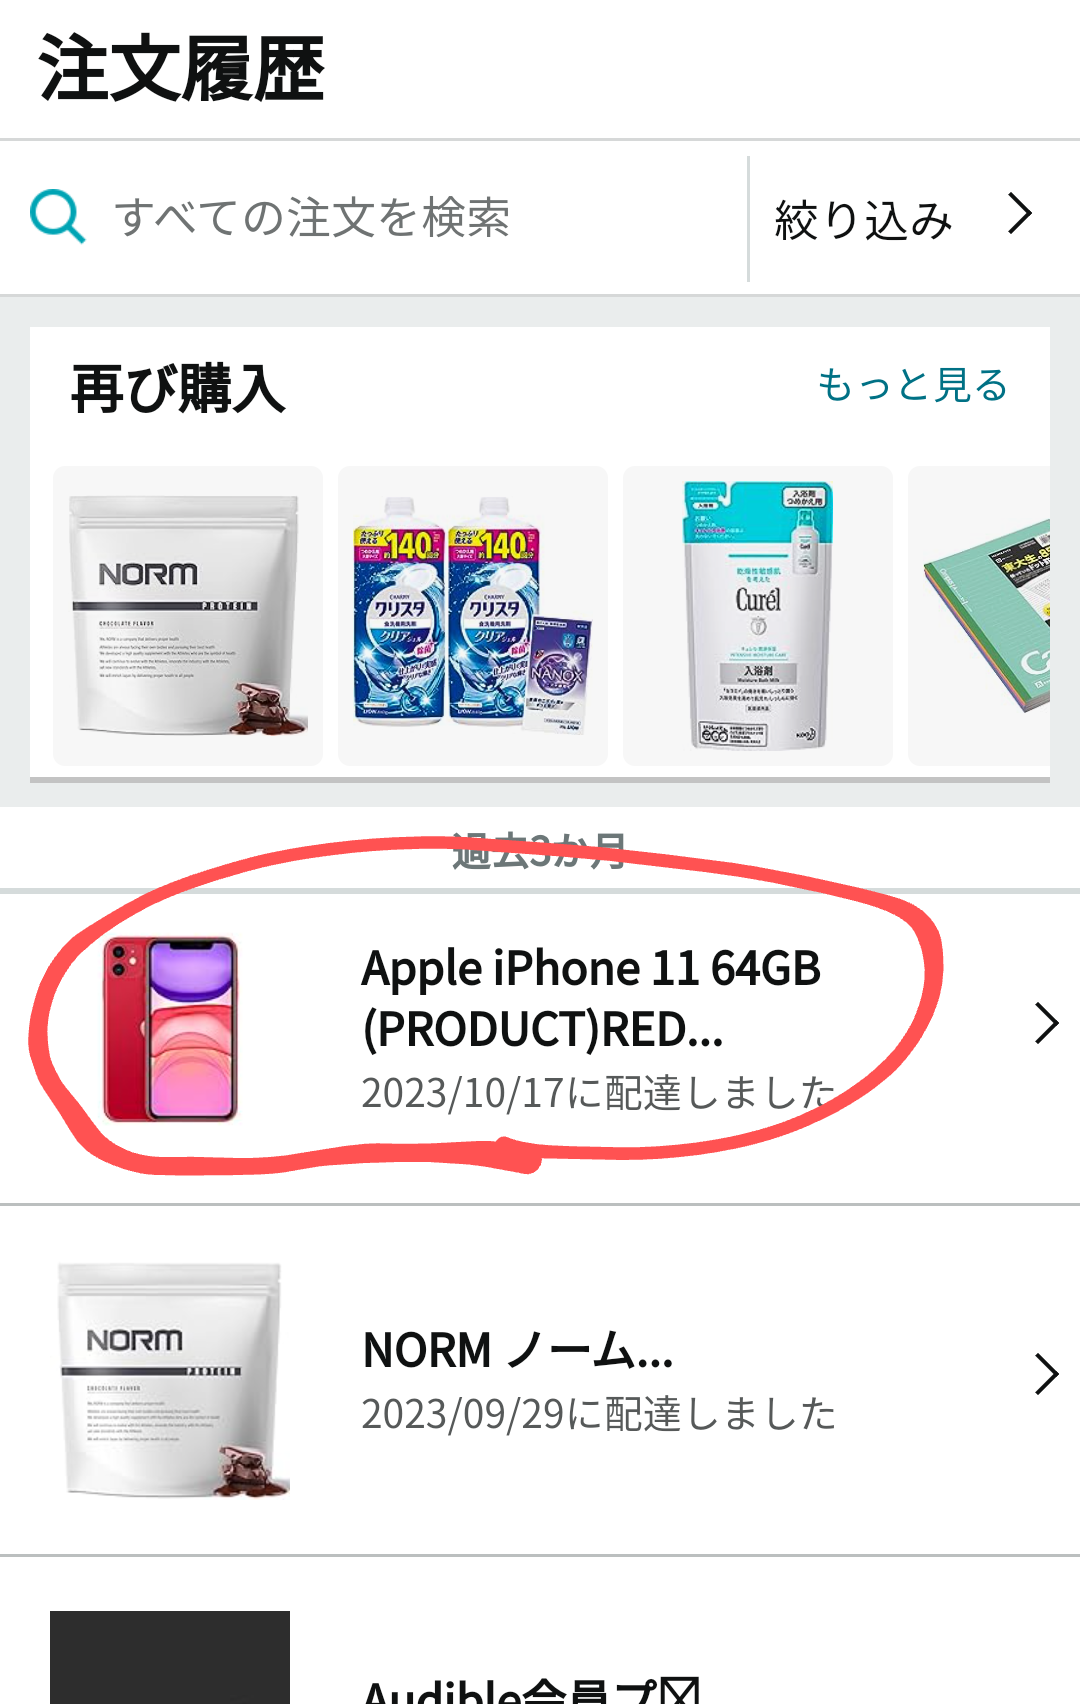The image size is (1080, 1704).
Task: Select the クリスタ dishwasher gel thumbnail
Action: [473, 616]
